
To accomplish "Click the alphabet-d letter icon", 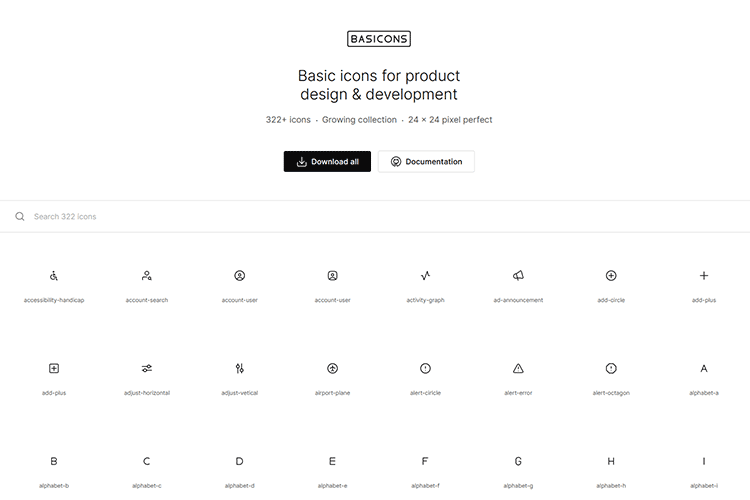I will (x=240, y=461).
